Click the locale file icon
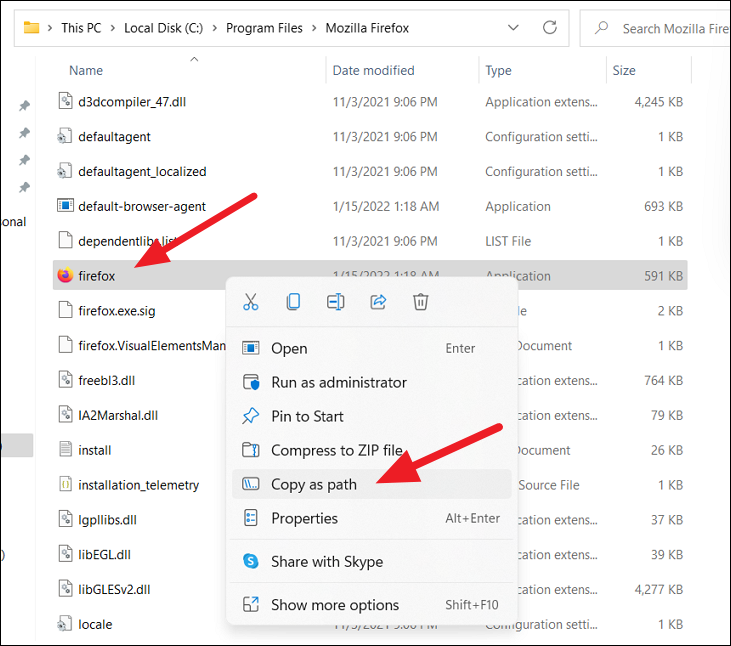The image size is (731, 646). (64, 624)
